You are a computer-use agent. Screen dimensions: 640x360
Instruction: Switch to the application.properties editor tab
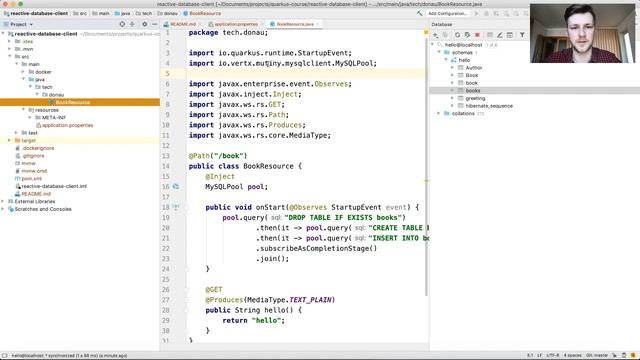236,24
